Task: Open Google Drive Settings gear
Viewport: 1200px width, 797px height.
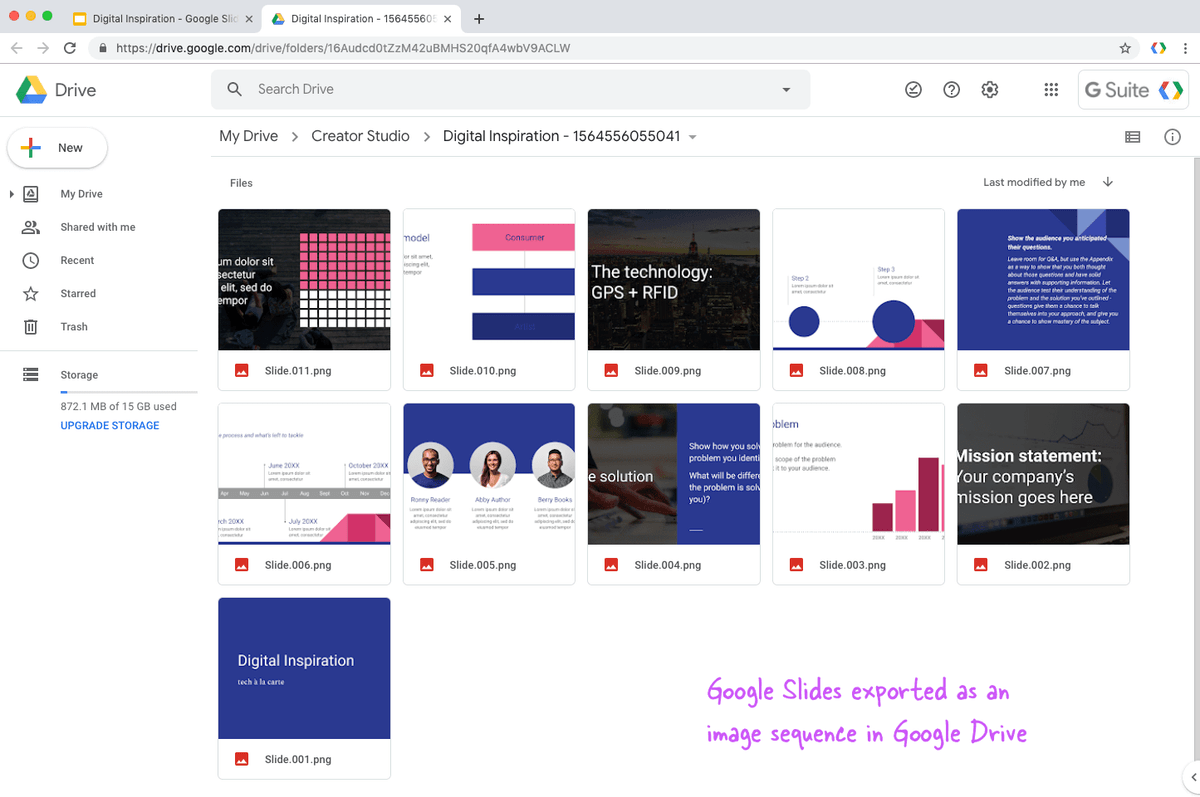Action: [x=989, y=89]
